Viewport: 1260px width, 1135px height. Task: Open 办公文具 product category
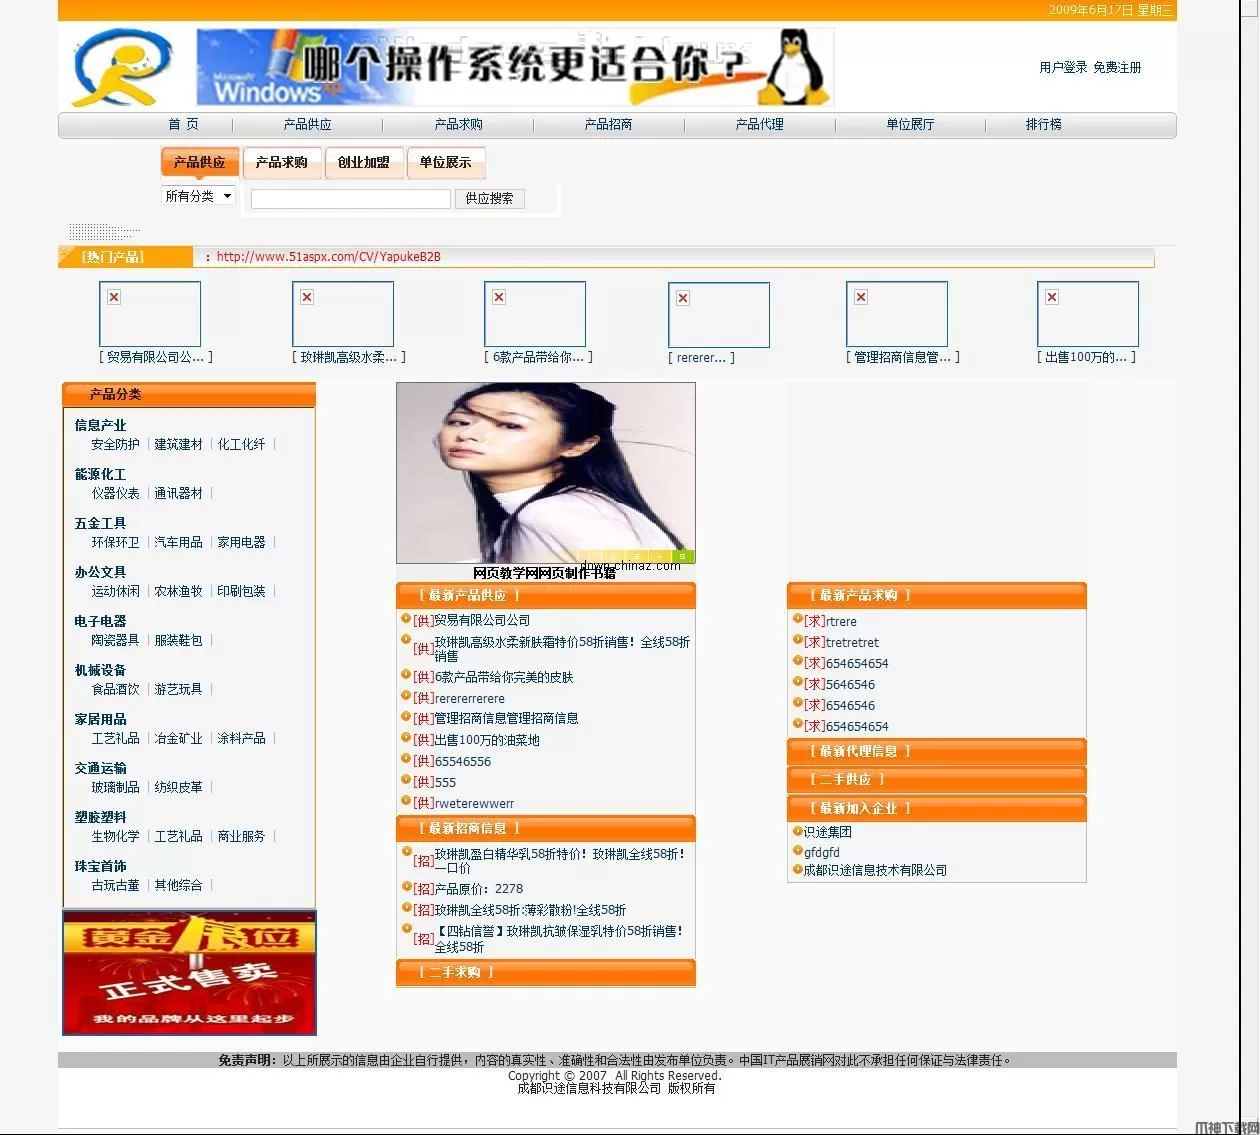coord(100,572)
